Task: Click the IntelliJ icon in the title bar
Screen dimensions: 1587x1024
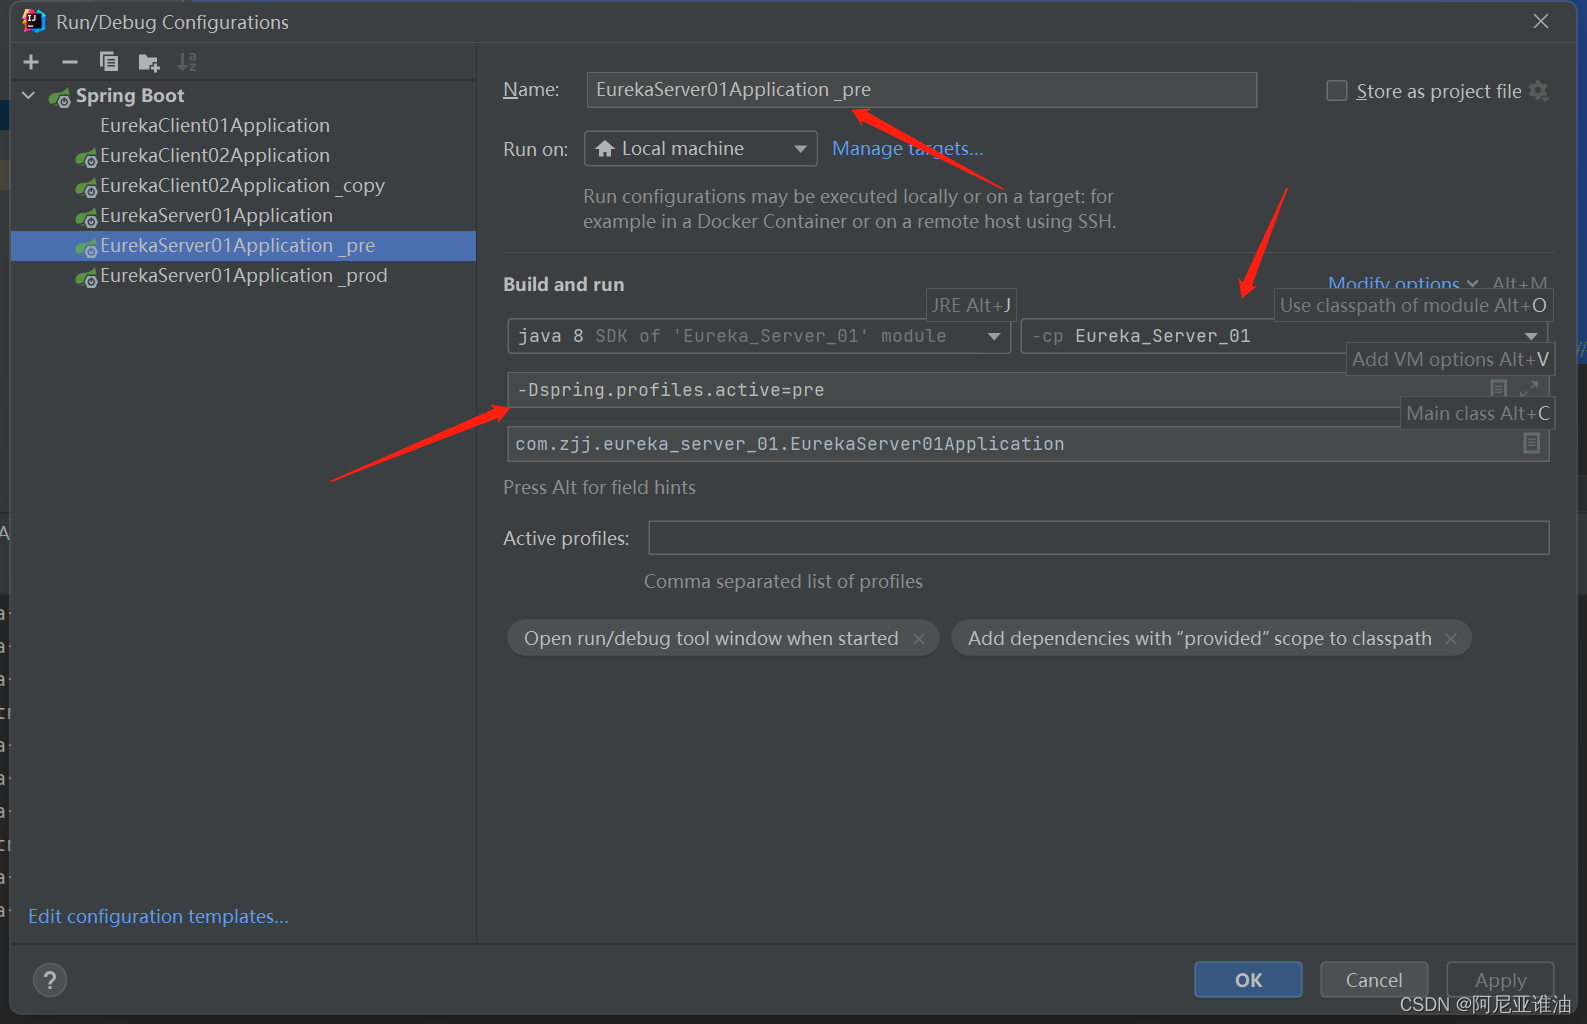Action: tap(34, 21)
